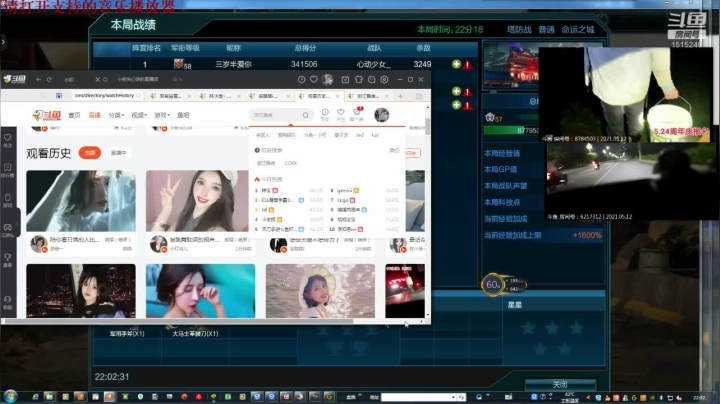Screen dimensions: 720x404
Task: Click the search magnifier in the page search box
Action: click(x=305, y=115)
